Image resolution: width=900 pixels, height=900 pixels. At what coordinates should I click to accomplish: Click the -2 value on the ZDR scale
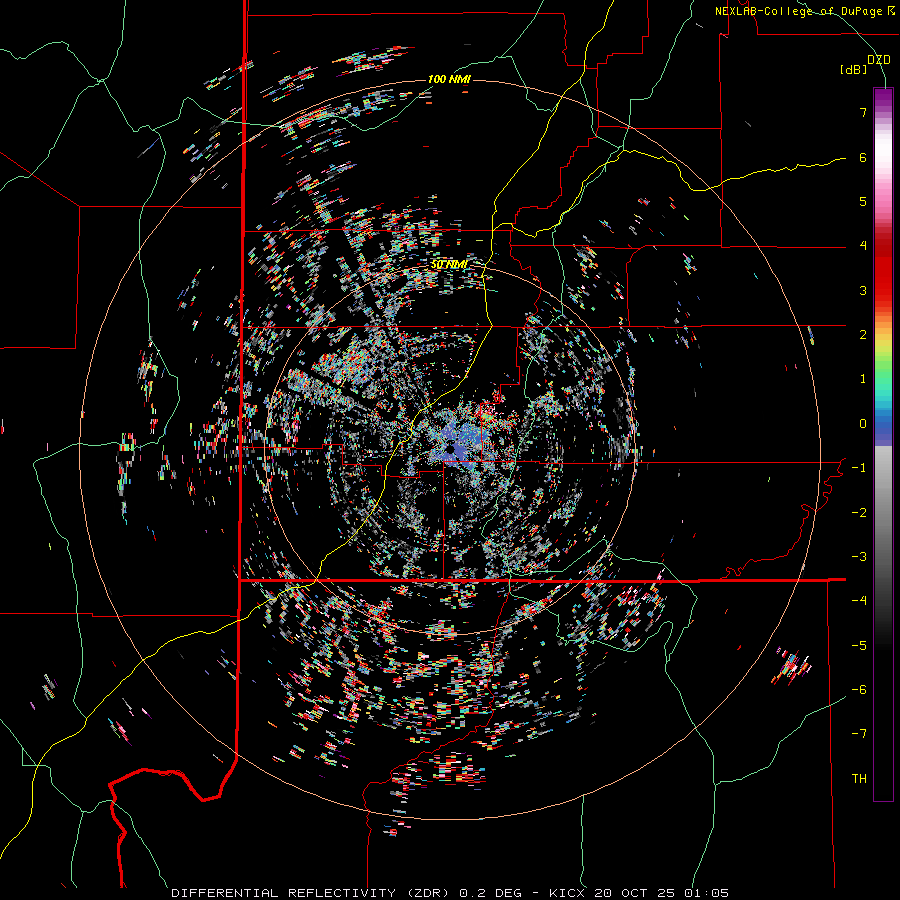[x=859, y=512]
